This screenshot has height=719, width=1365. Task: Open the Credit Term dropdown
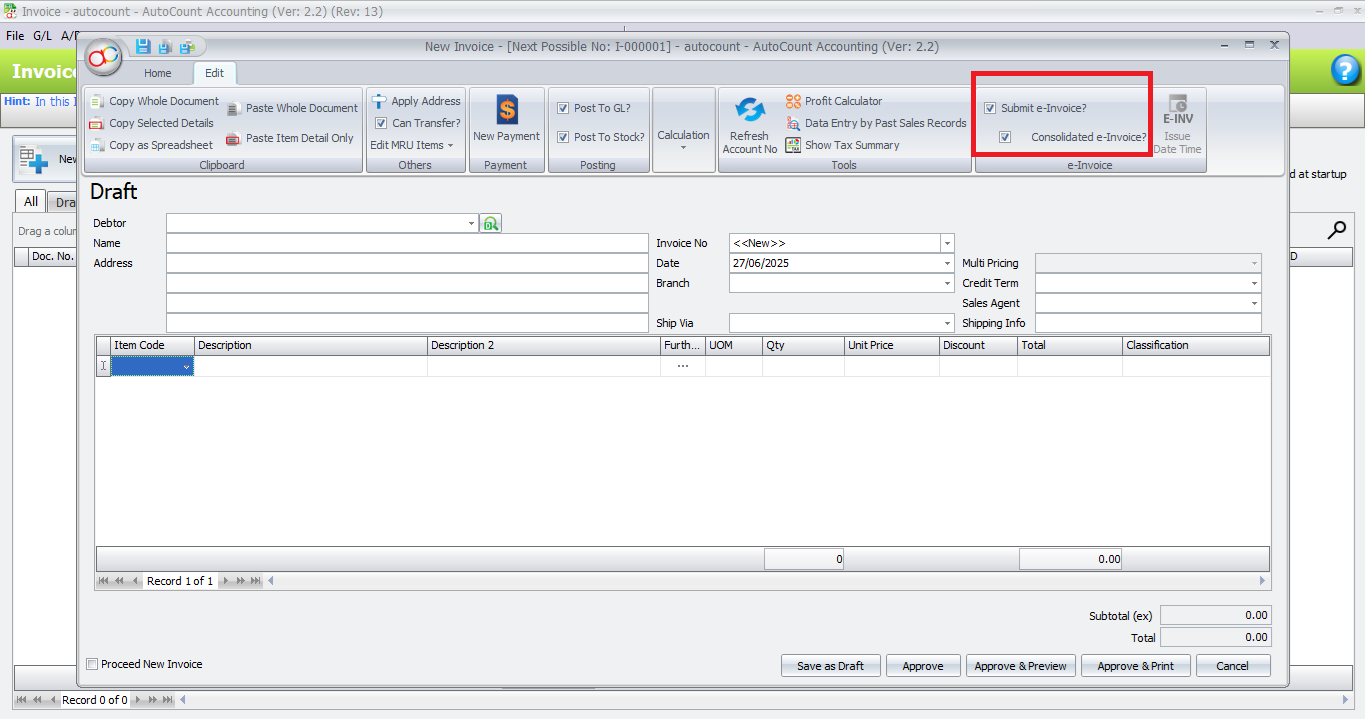pyautogui.click(x=1255, y=283)
